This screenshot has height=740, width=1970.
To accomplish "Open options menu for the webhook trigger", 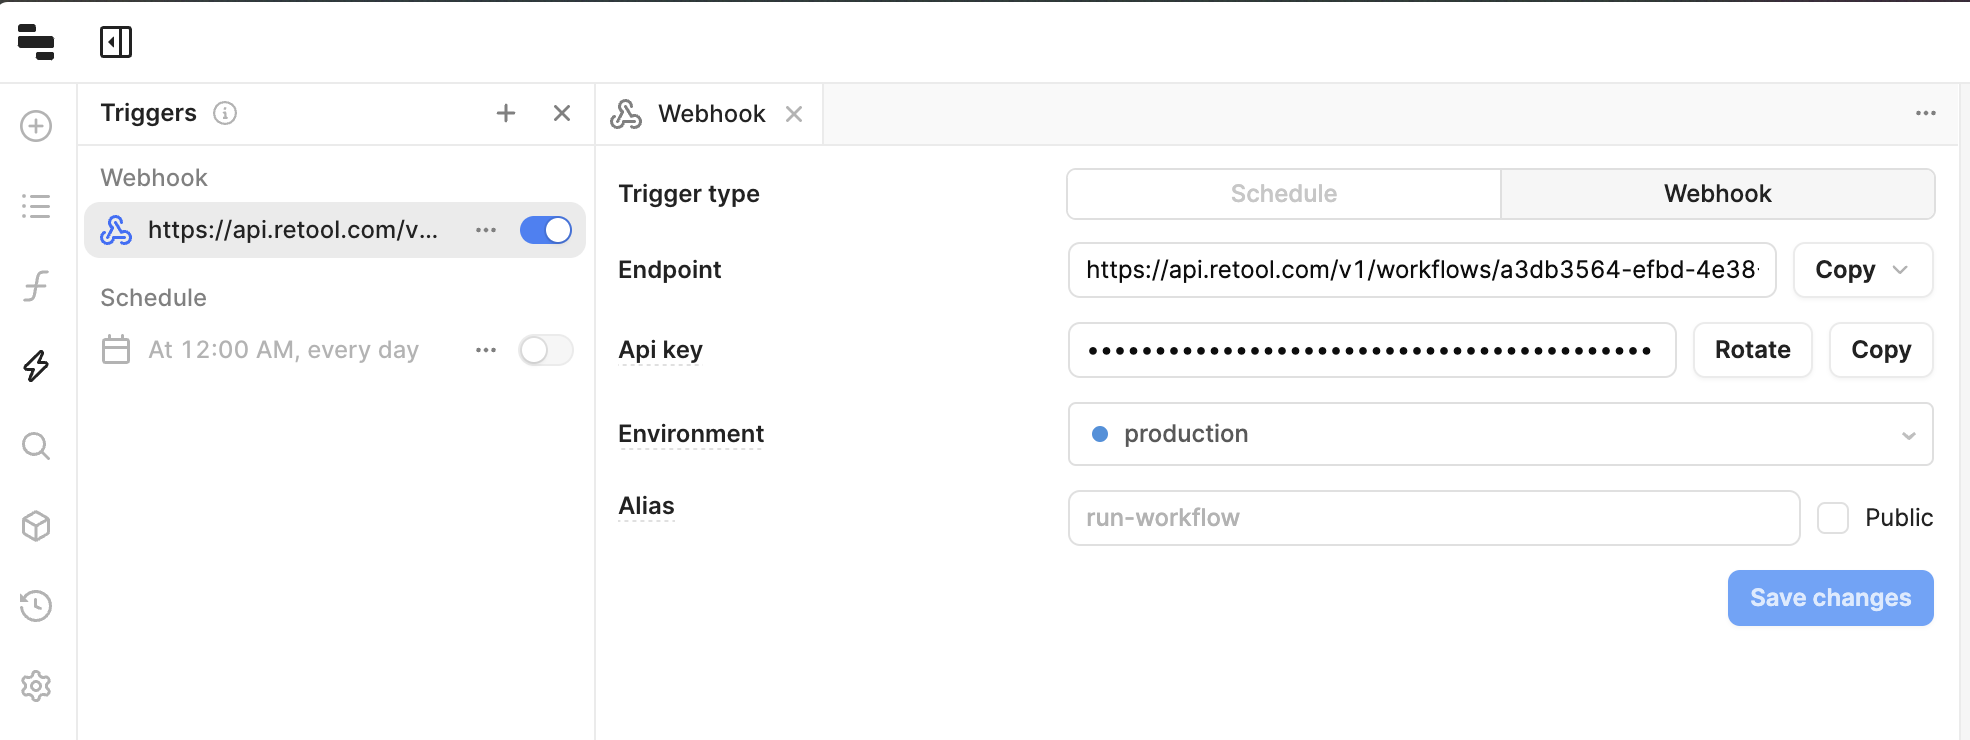I will click(486, 230).
